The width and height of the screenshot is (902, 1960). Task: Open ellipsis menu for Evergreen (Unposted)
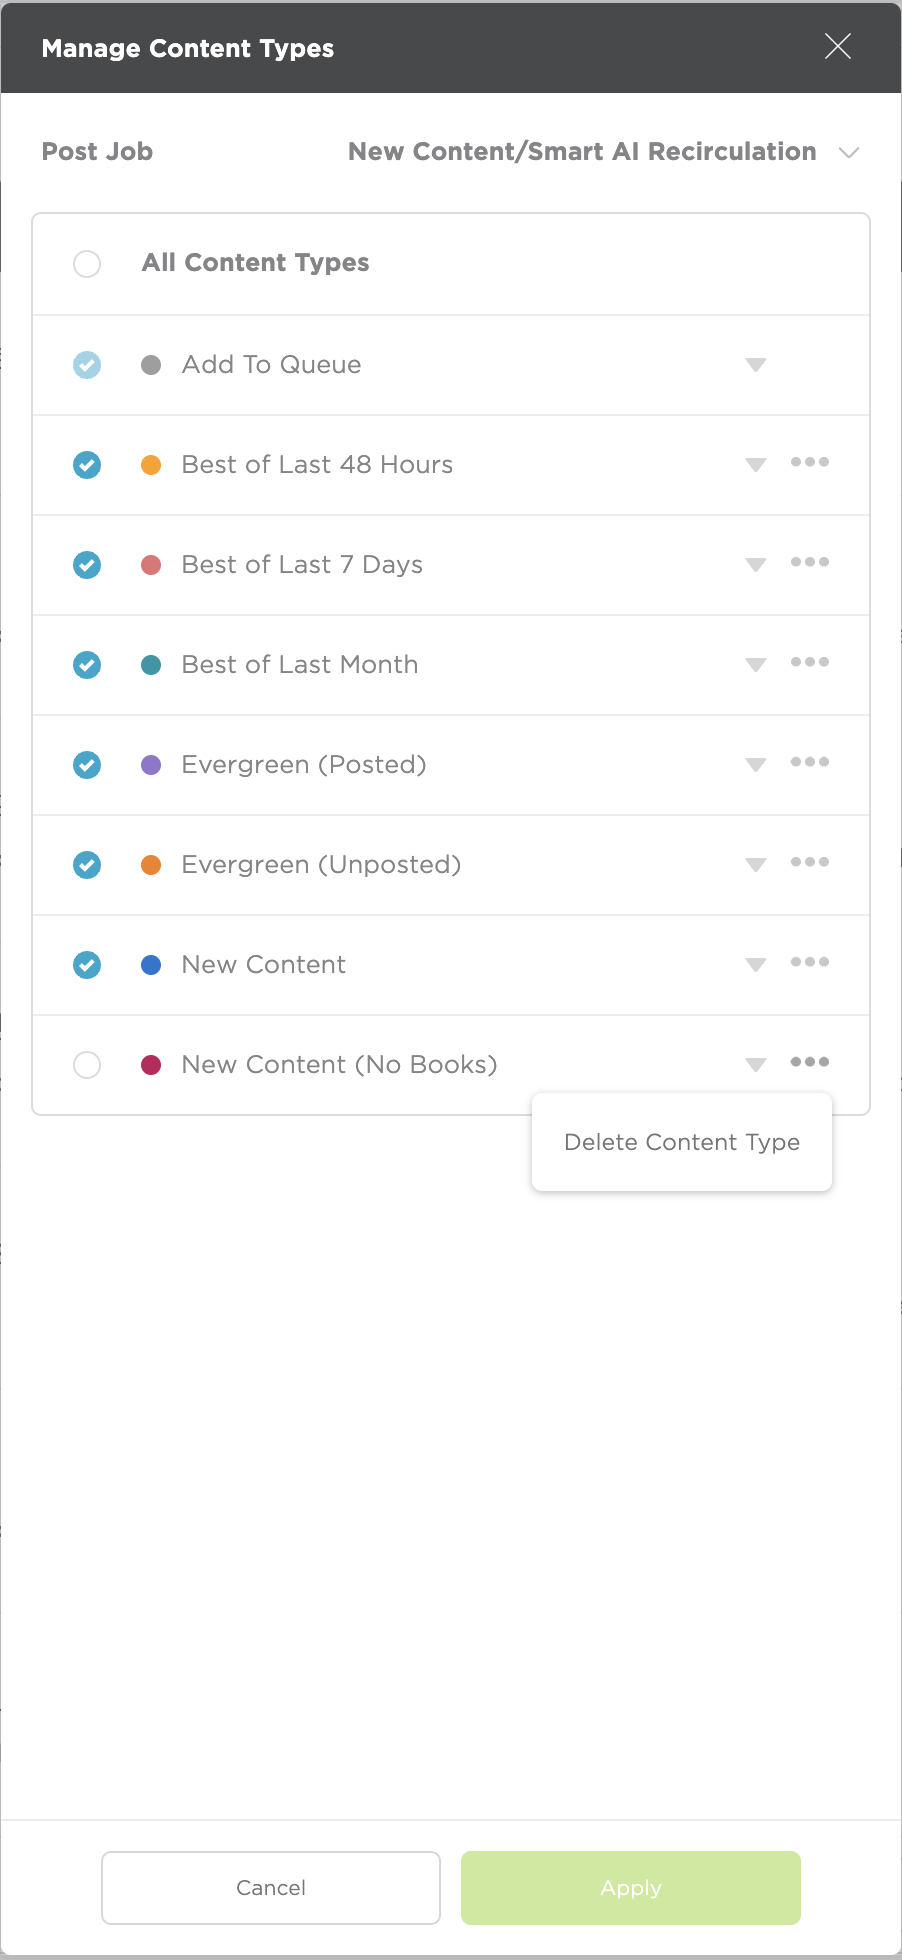pyautogui.click(x=810, y=862)
